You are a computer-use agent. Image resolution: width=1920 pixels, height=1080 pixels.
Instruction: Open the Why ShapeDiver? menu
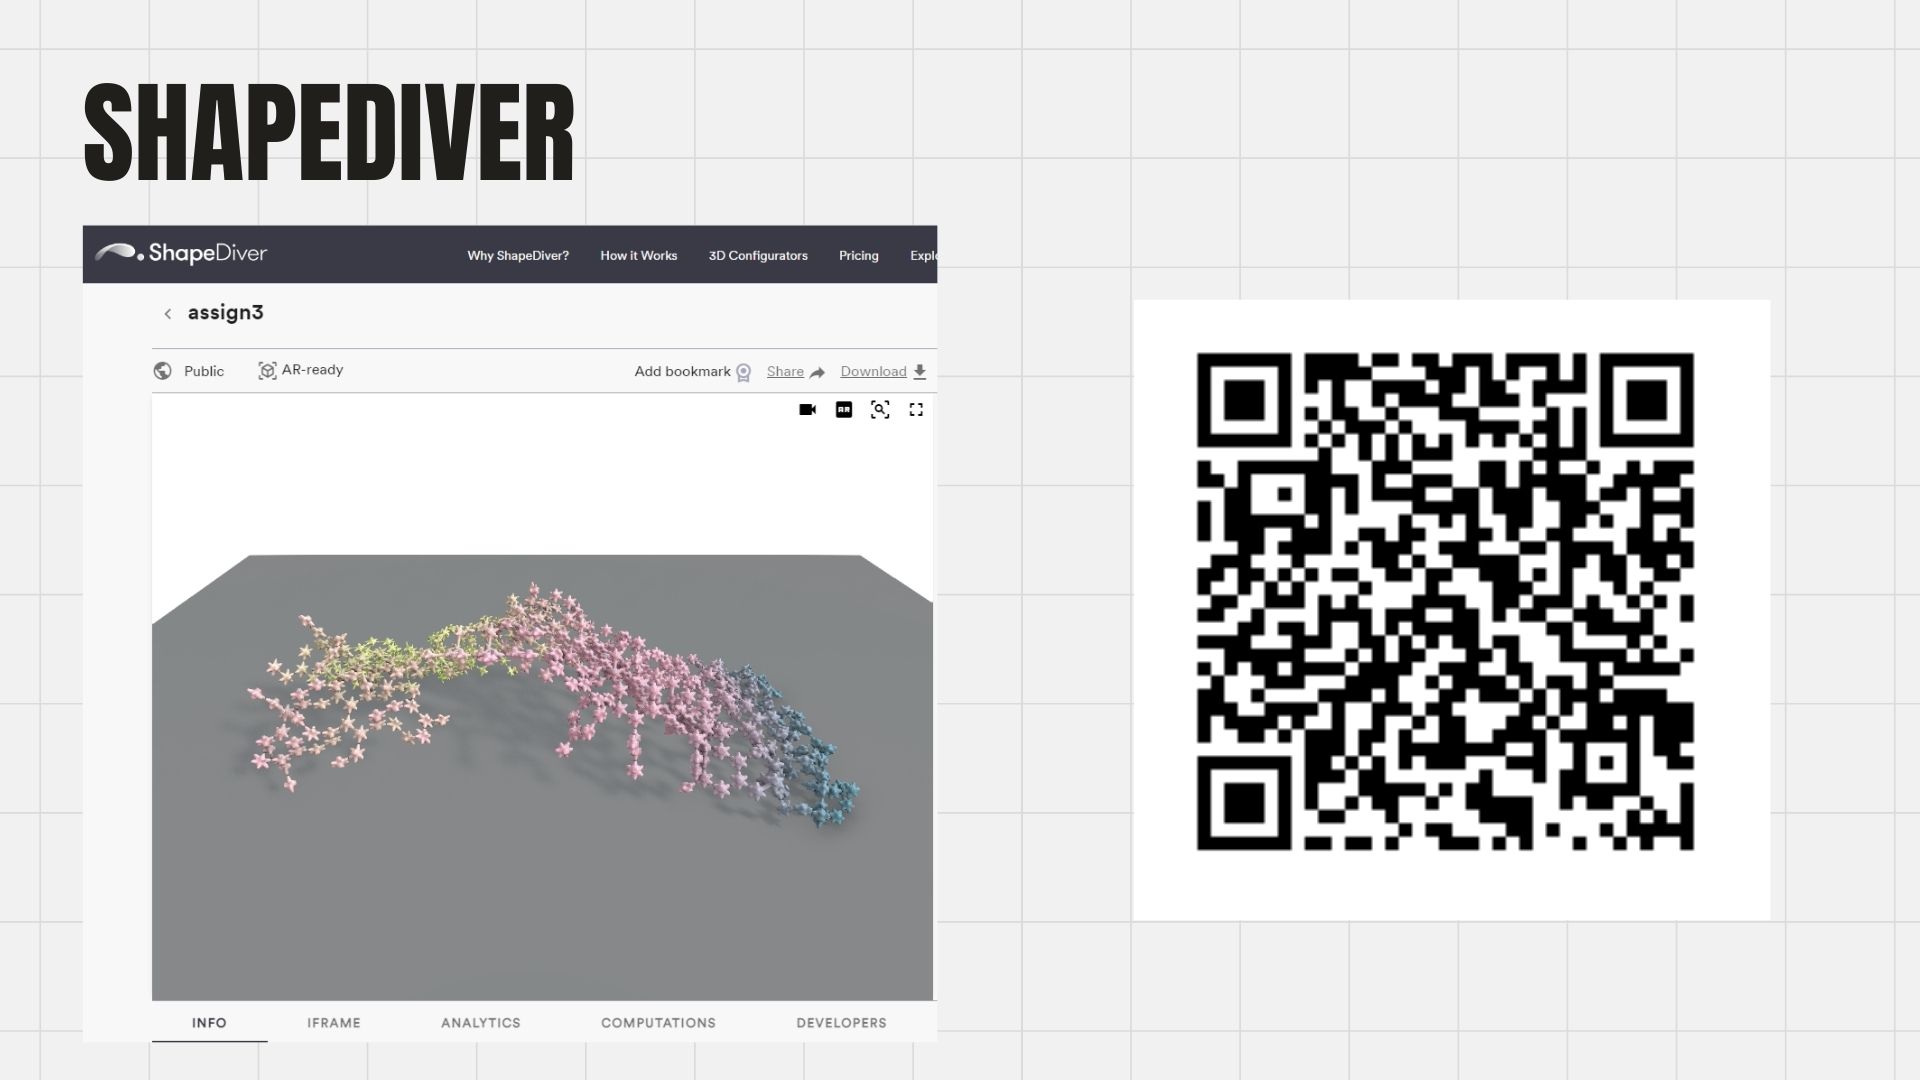pyautogui.click(x=518, y=256)
